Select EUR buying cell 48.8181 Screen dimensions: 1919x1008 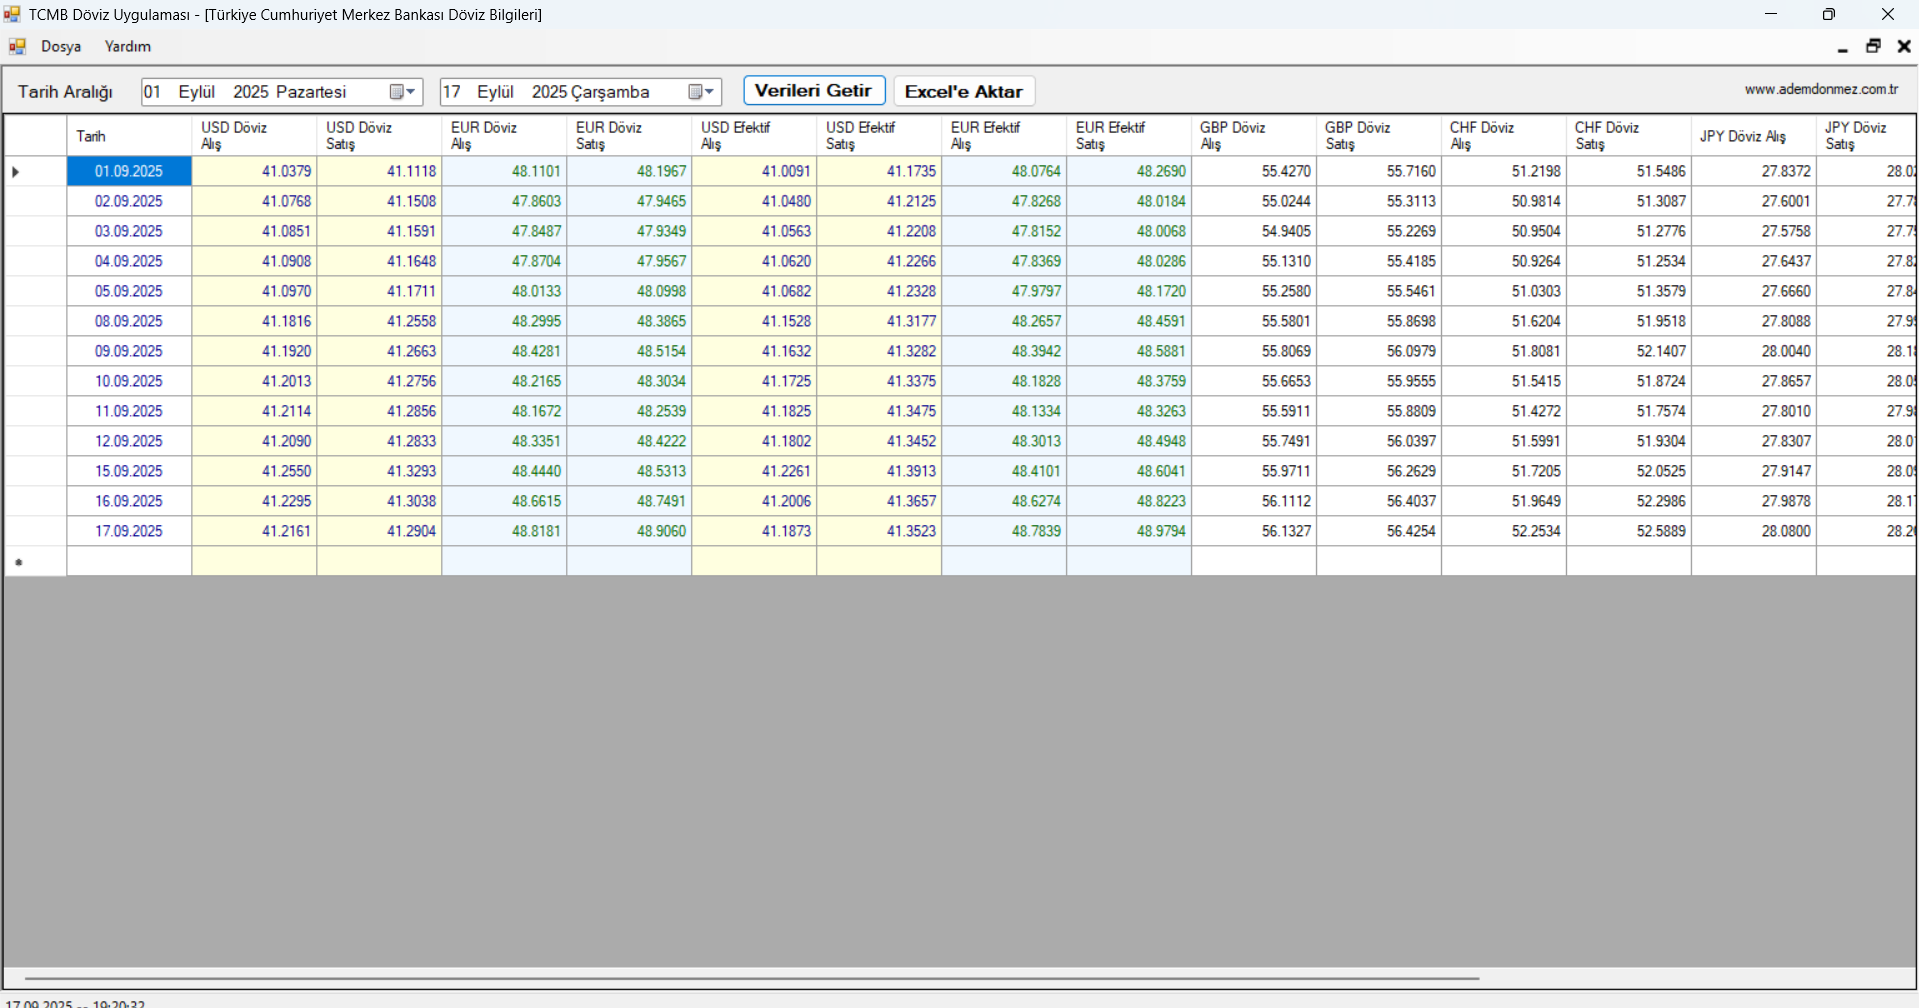[x=504, y=531]
